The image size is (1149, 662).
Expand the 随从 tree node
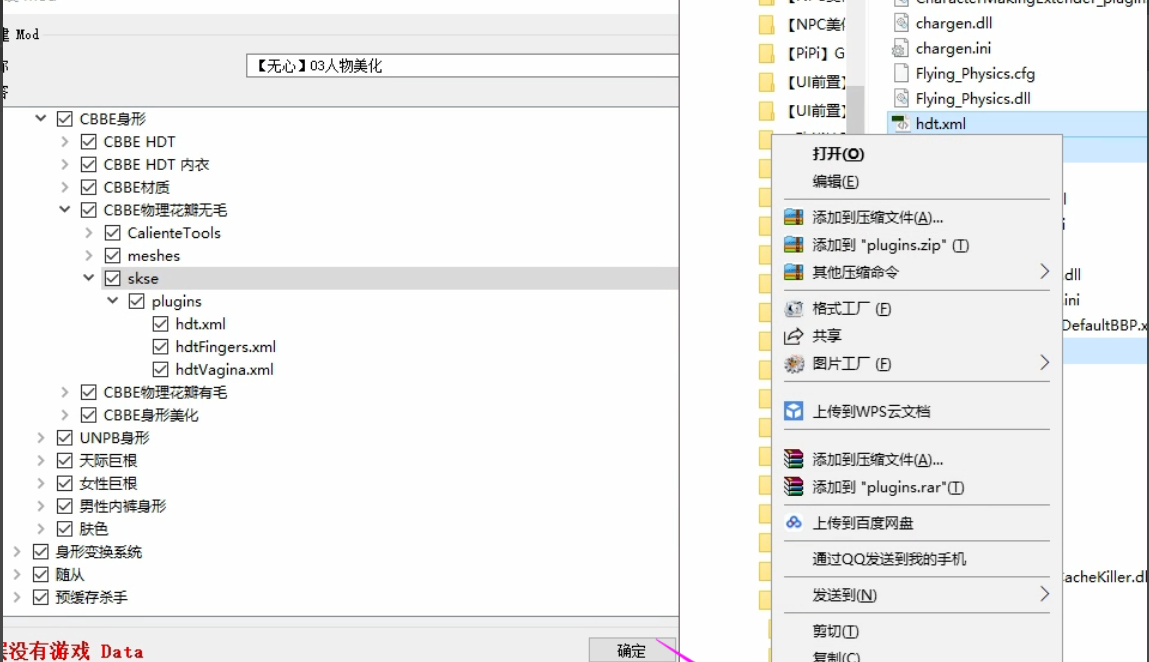(17, 574)
